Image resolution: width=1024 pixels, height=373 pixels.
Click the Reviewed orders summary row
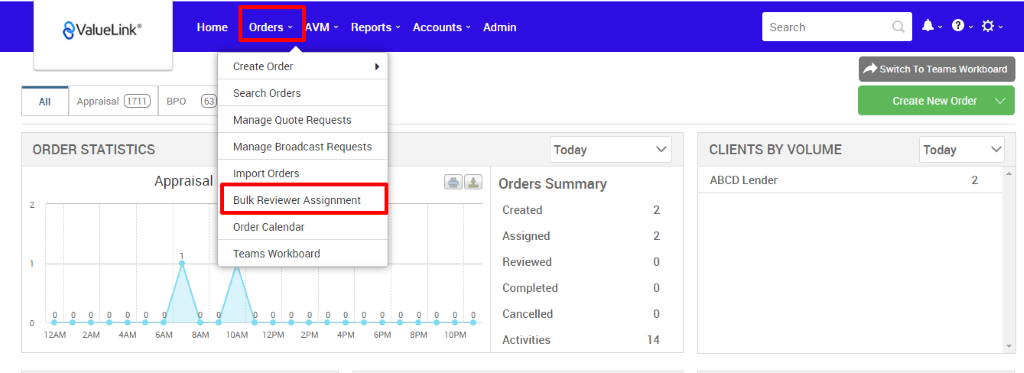pyautogui.click(x=581, y=262)
